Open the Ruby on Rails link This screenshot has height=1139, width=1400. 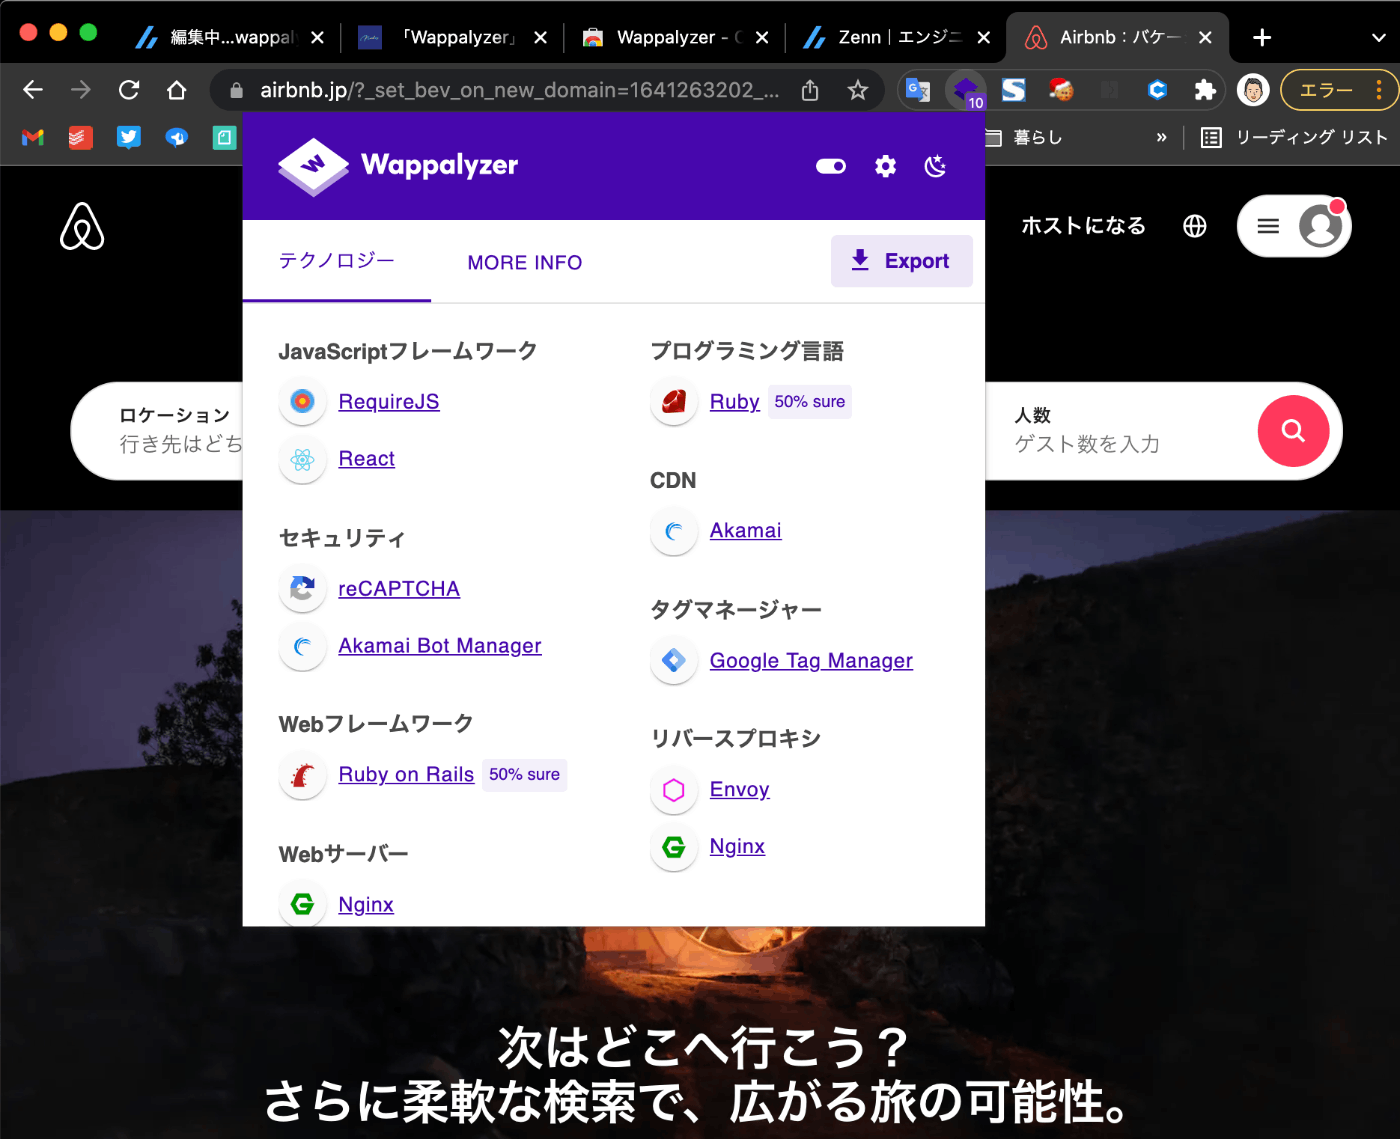[405, 774]
